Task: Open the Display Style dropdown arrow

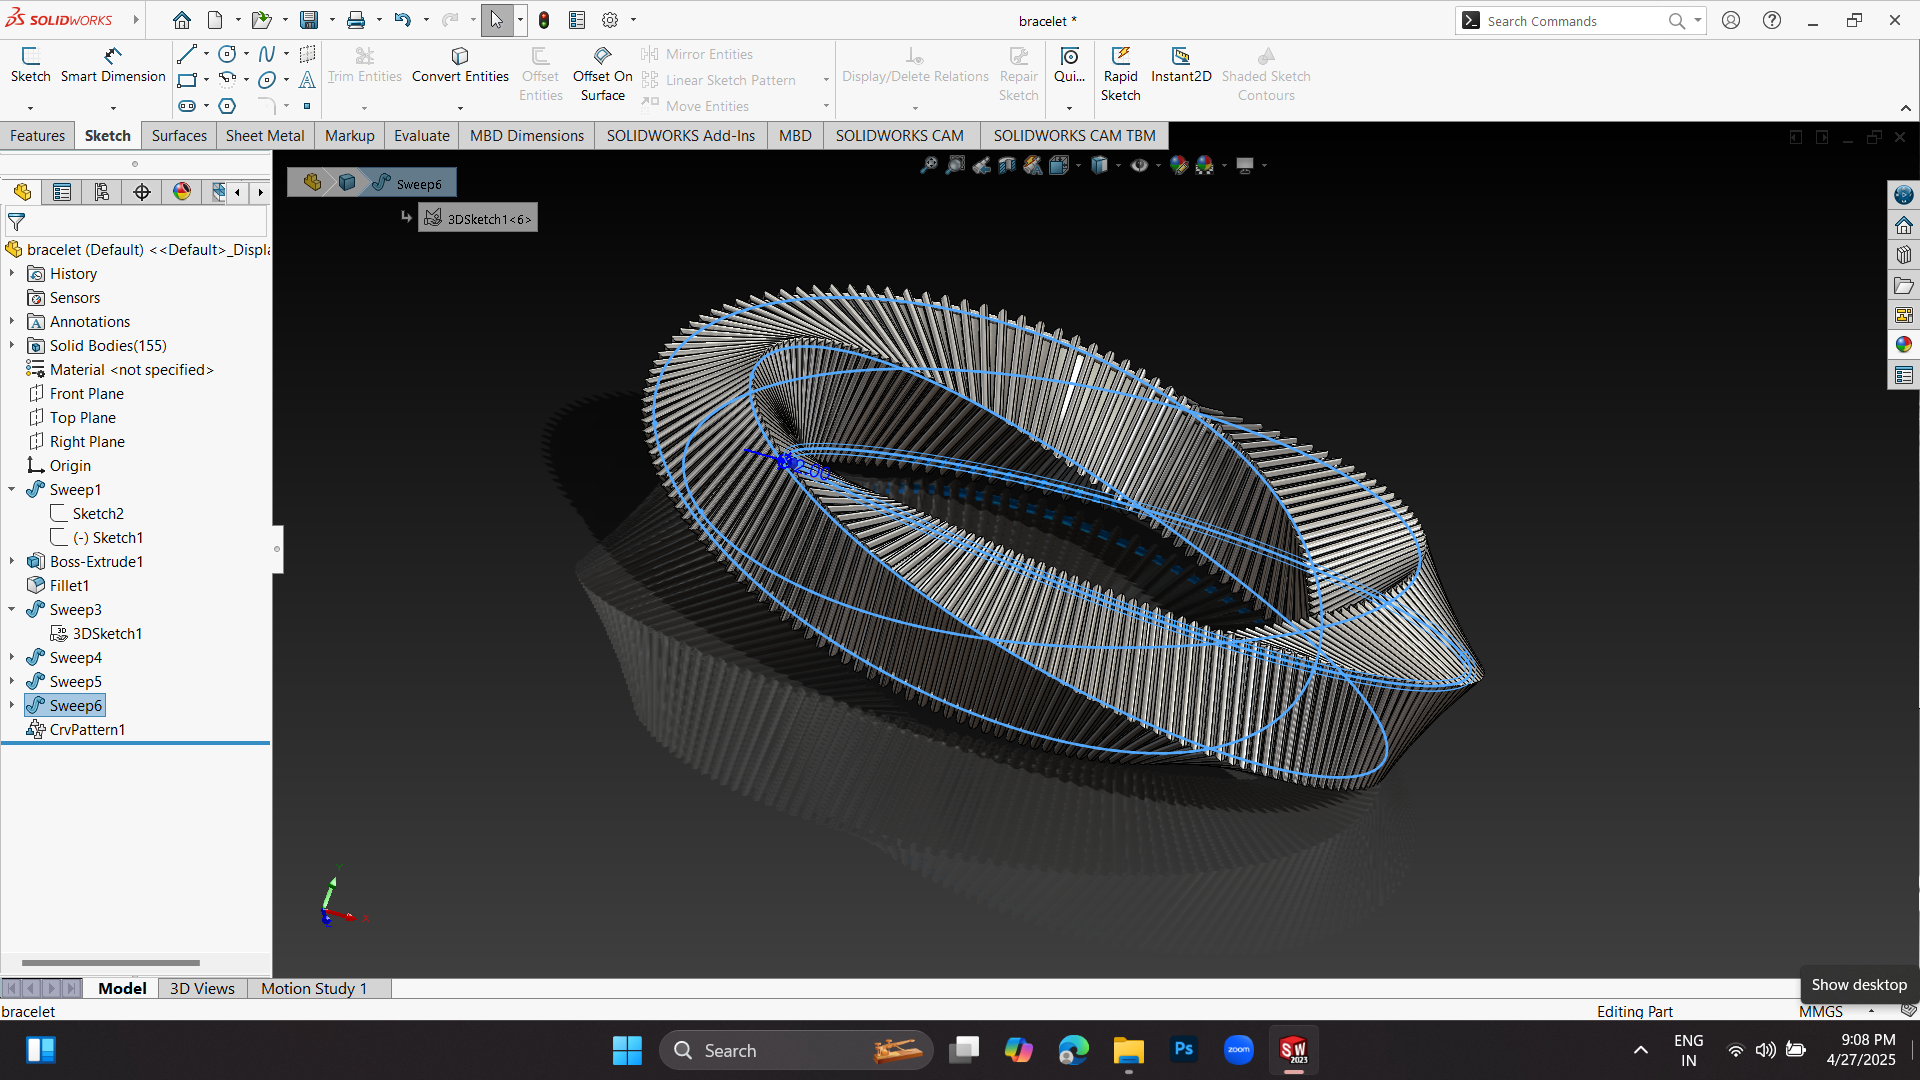Action: click(x=1118, y=166)
